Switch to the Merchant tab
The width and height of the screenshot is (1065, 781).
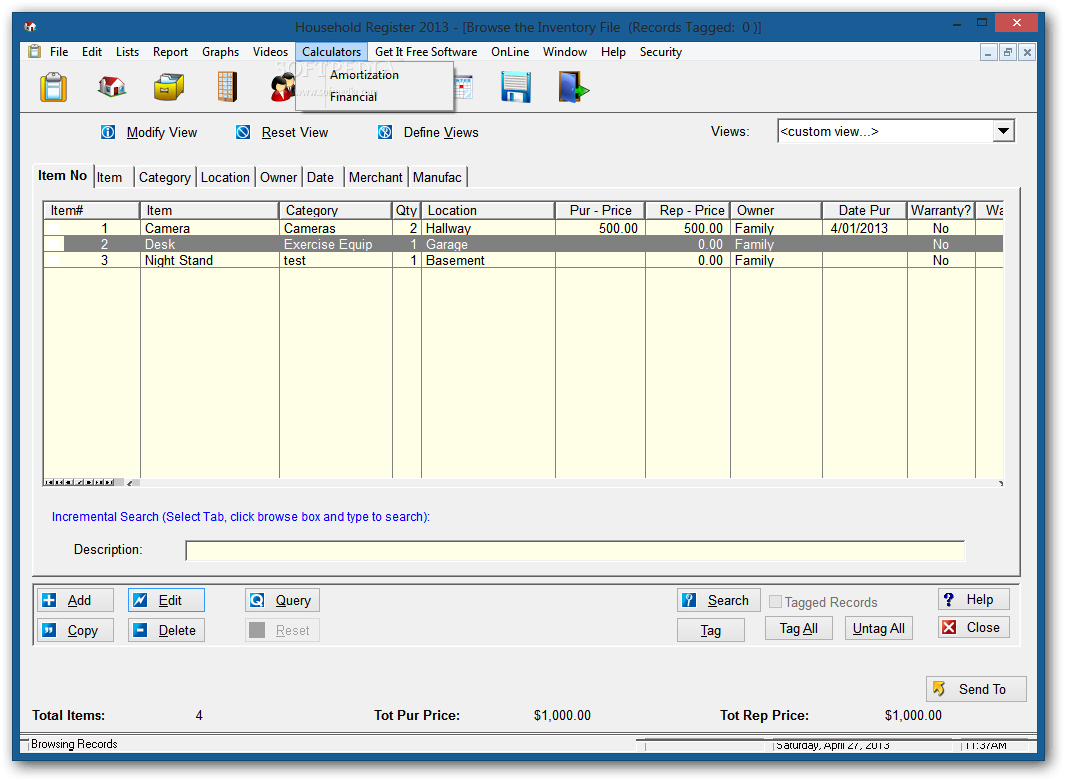pyautogui.click(x=376, y=177)
